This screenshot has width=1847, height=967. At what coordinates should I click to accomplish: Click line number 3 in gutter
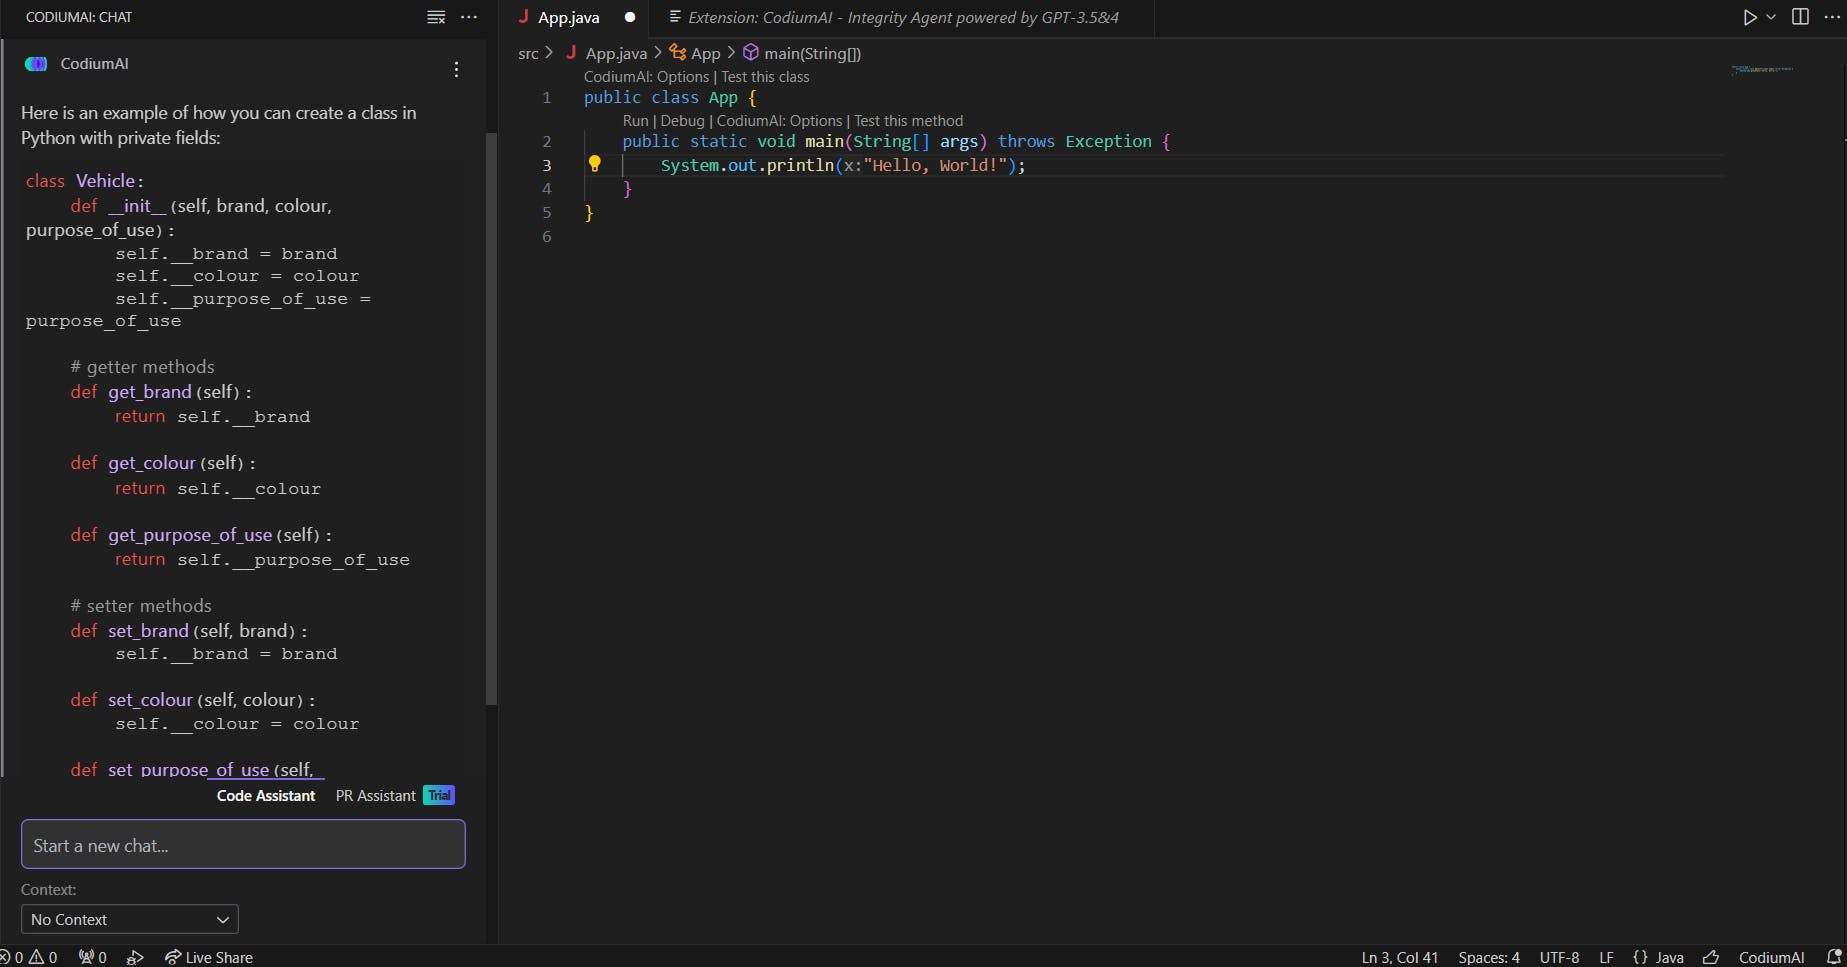point(546,165)
